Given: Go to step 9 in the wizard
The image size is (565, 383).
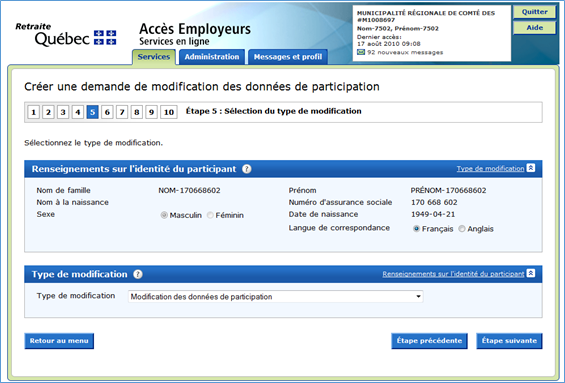Looking at the screenshot, I should 152,112.
